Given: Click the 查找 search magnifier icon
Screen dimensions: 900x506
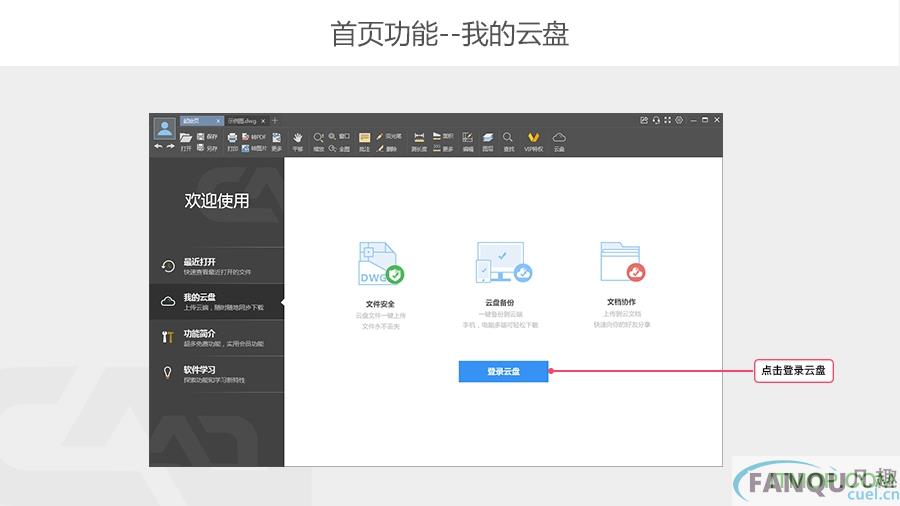Looking at the screenshot, I should pos(508,138).
